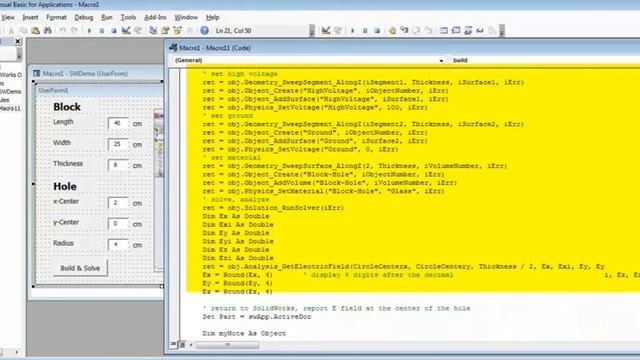
Task: Click the Undo icon in the Standard toolbar
Action: click(62, 31)
